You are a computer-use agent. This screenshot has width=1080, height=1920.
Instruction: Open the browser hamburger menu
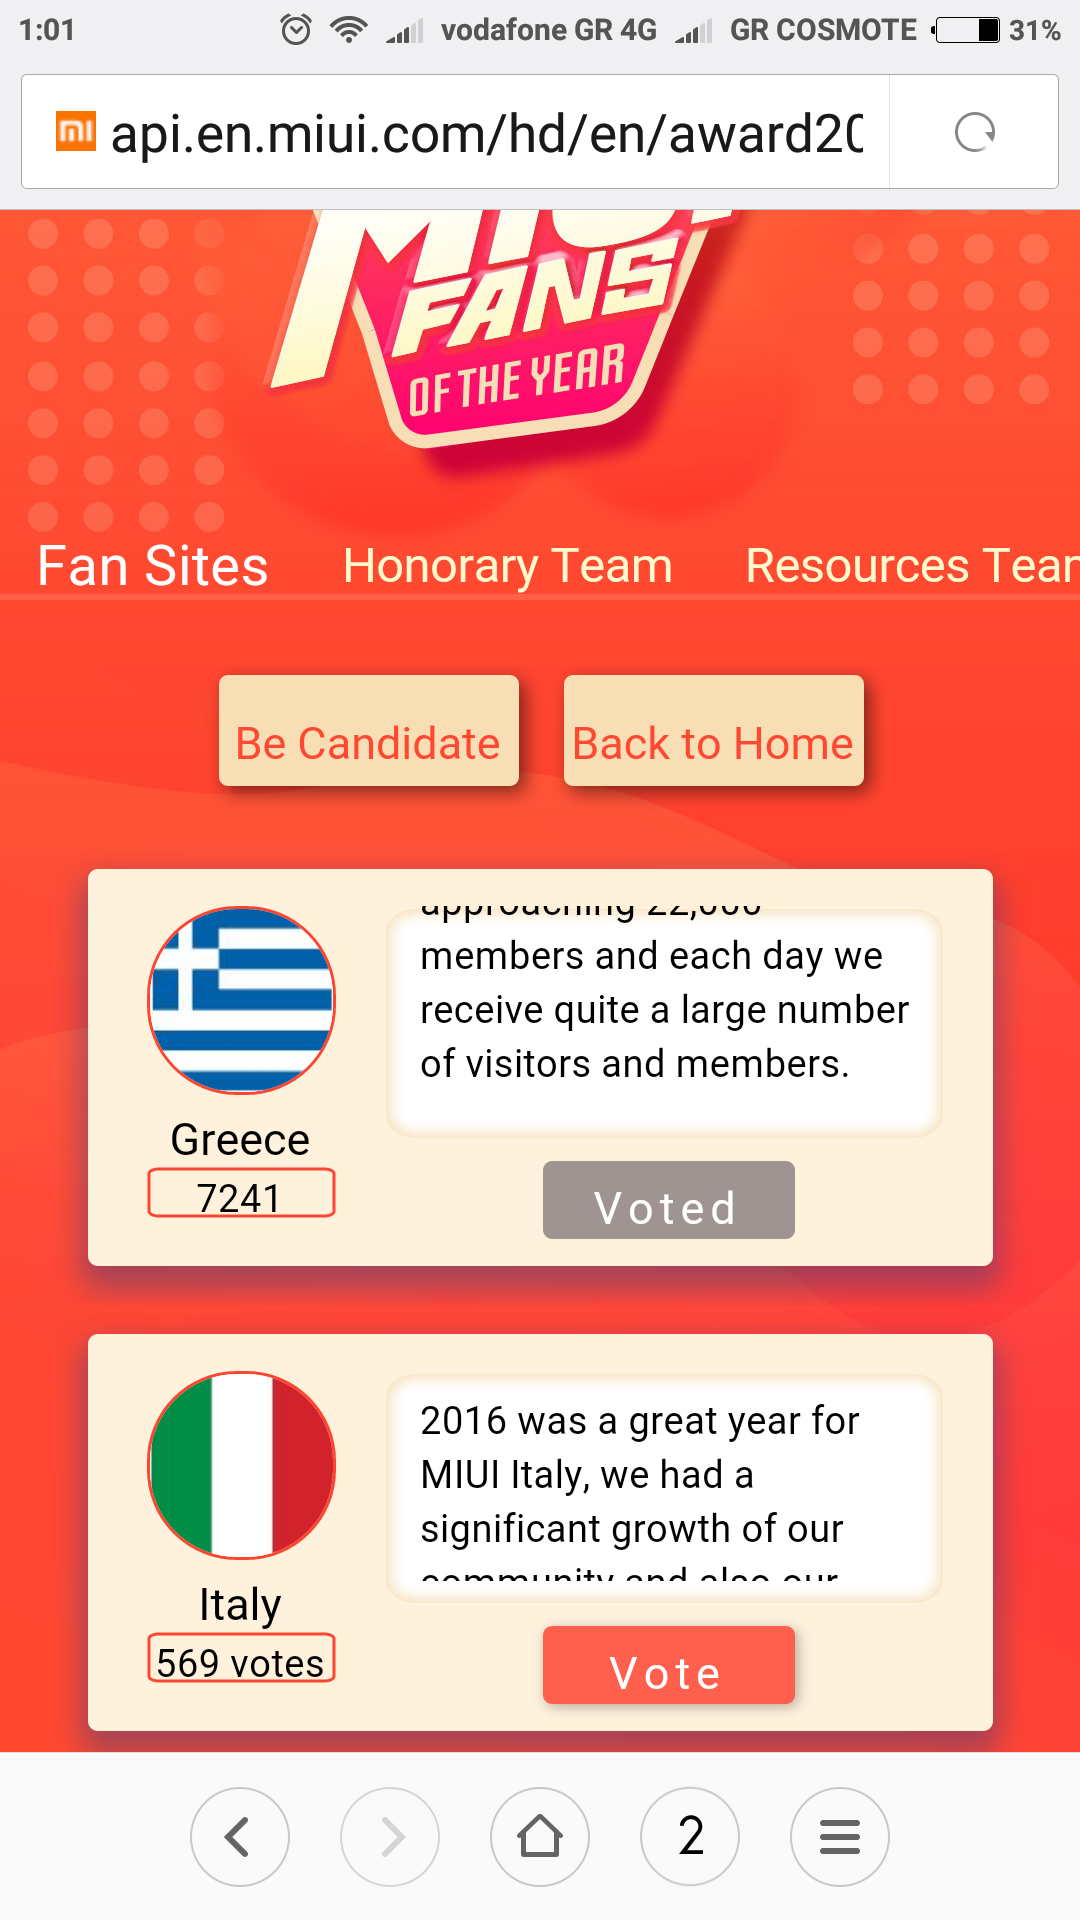tap(840, 1836)
